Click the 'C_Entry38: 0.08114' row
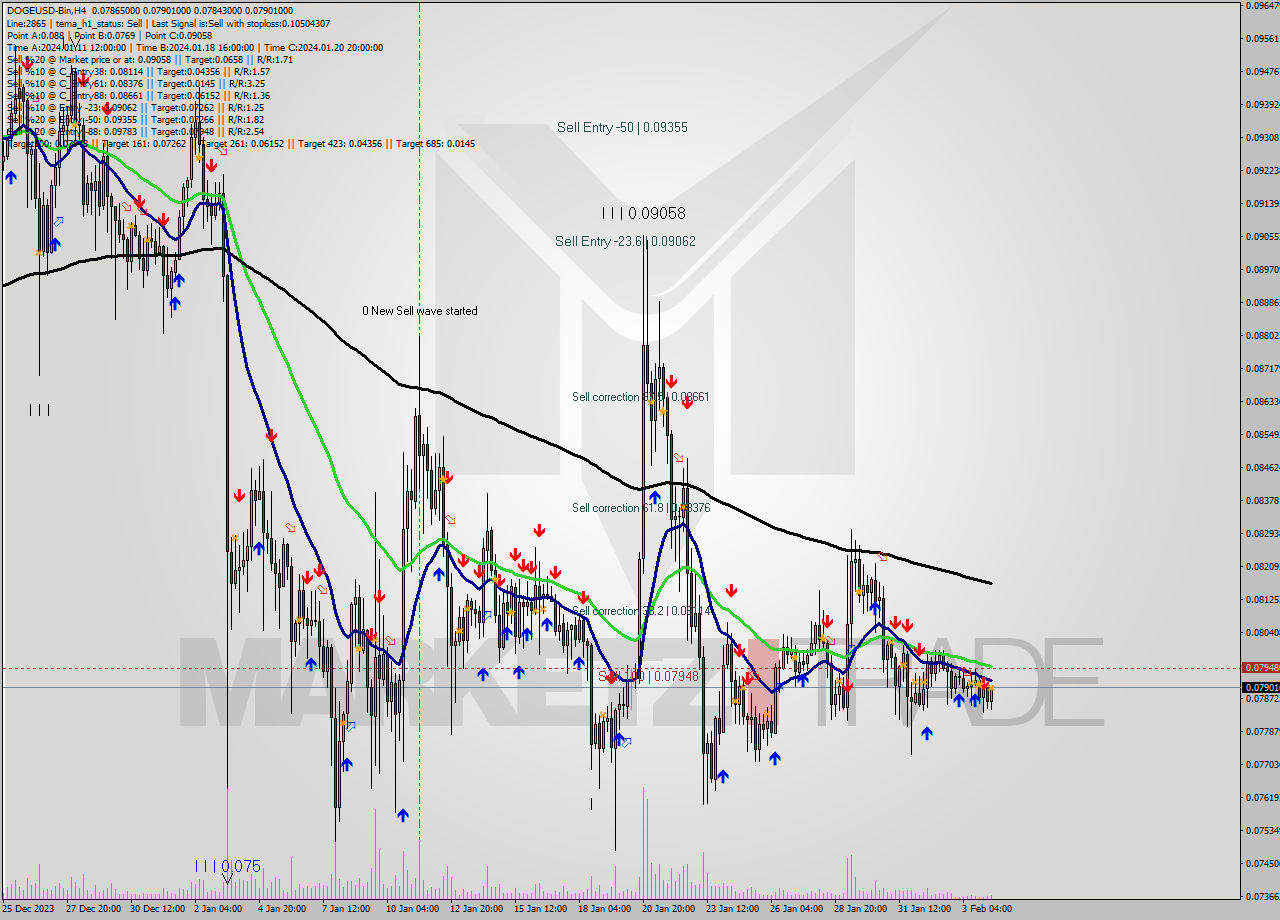The image size is (1280, 920). tap(138, 71)
